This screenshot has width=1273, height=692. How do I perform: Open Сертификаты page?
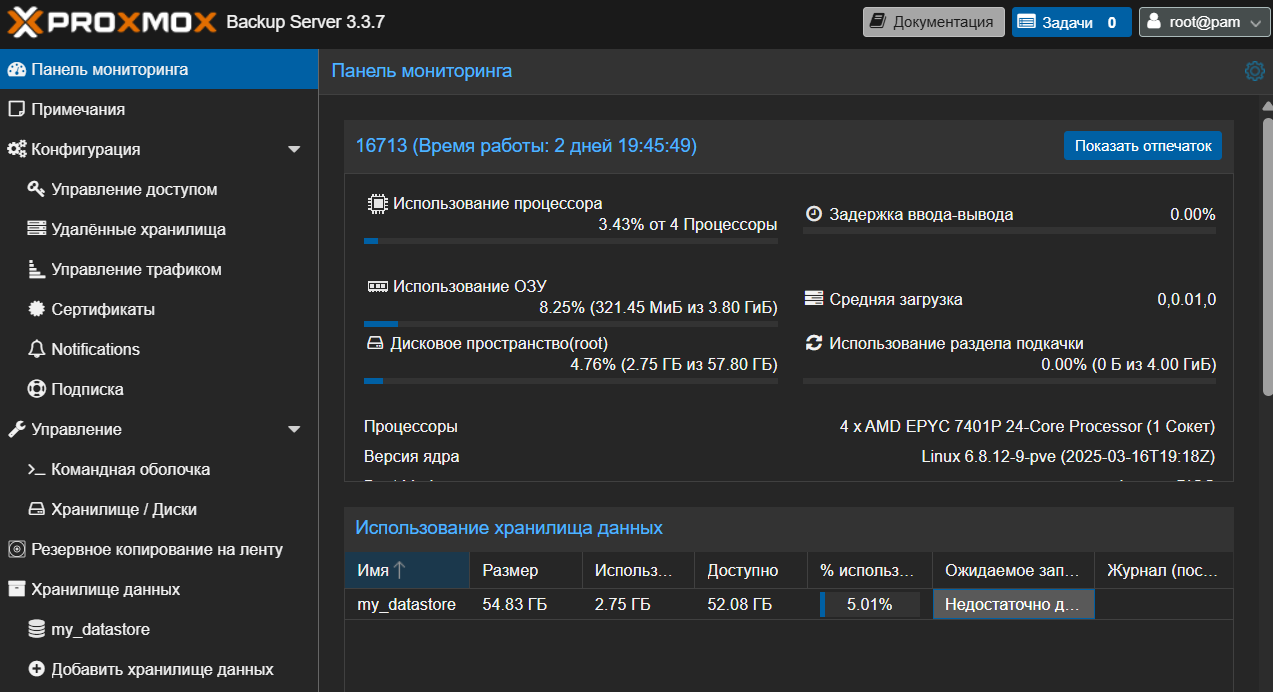point(159,310)
